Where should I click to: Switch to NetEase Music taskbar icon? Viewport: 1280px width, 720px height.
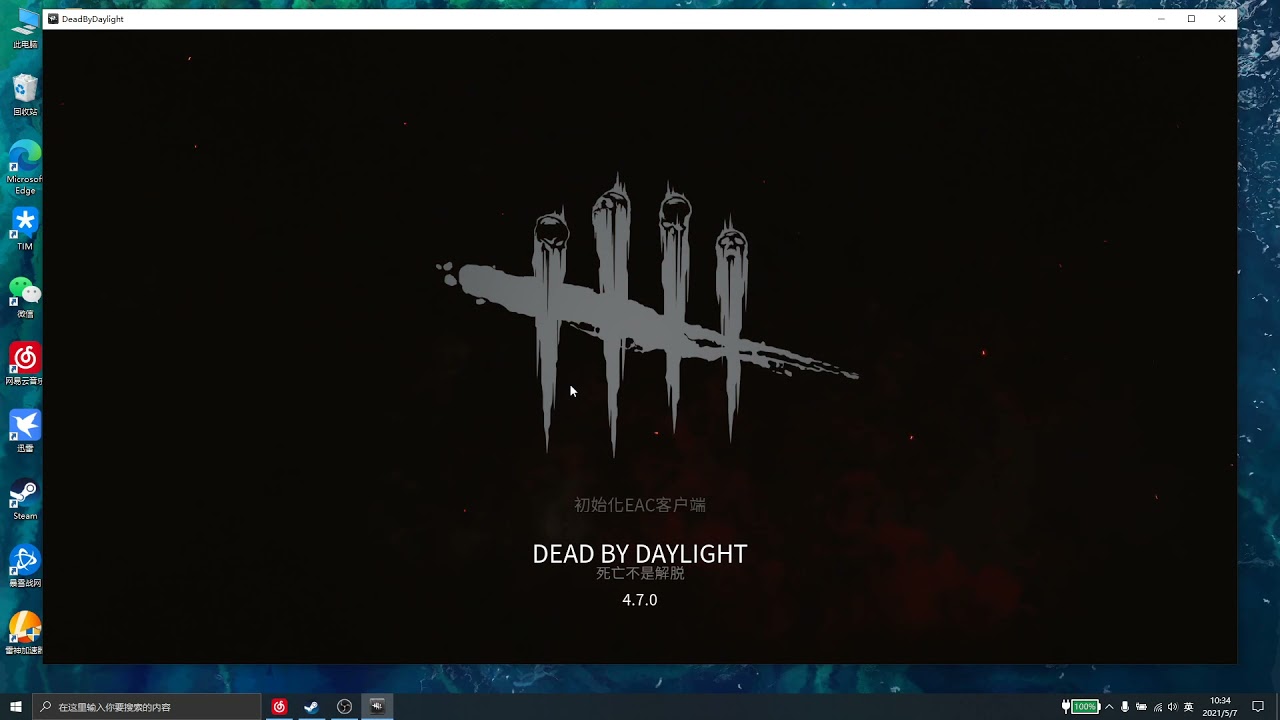[279, 707]
